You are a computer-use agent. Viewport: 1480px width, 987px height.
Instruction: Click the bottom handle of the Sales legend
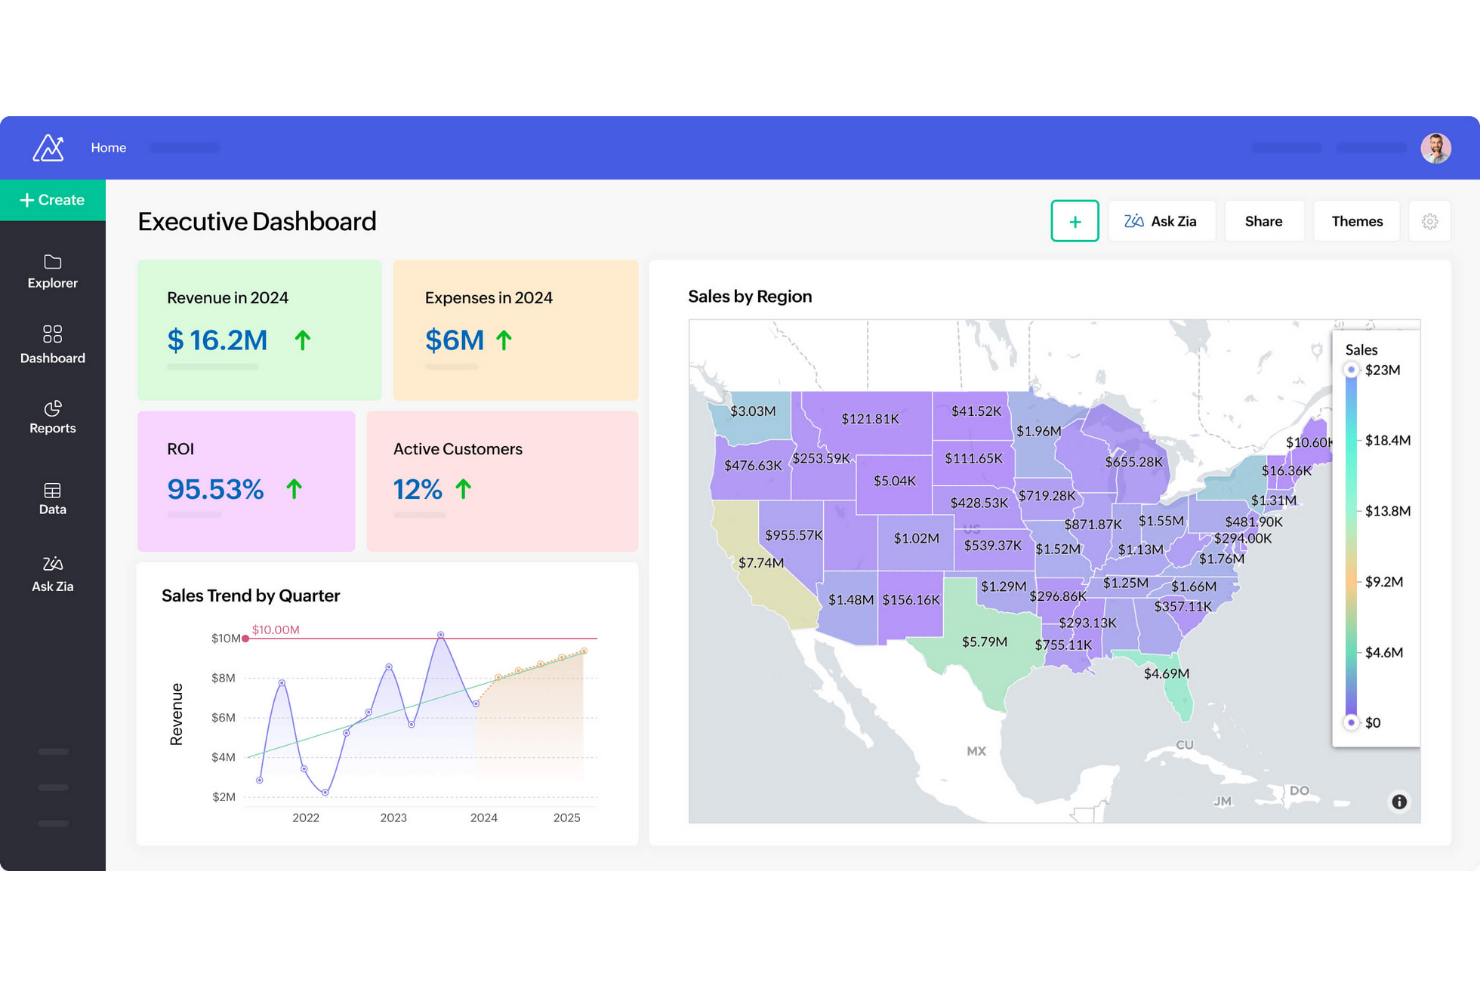(x=1352, y=722)
